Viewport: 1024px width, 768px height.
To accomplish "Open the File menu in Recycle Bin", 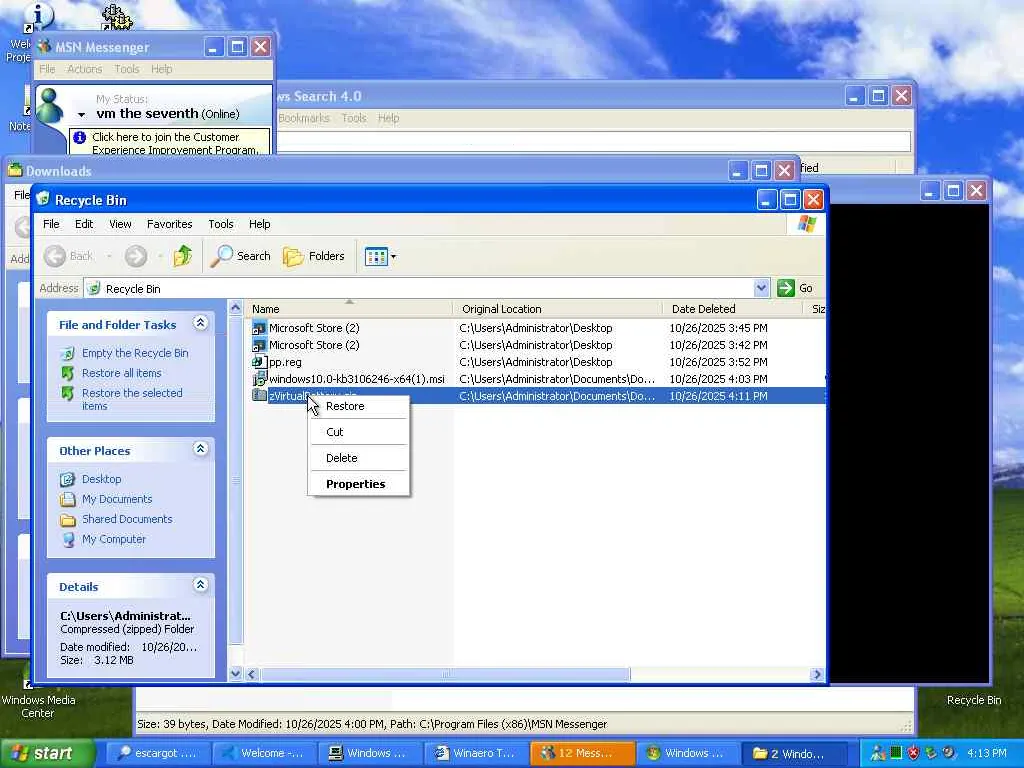I will tap(51, 224).
